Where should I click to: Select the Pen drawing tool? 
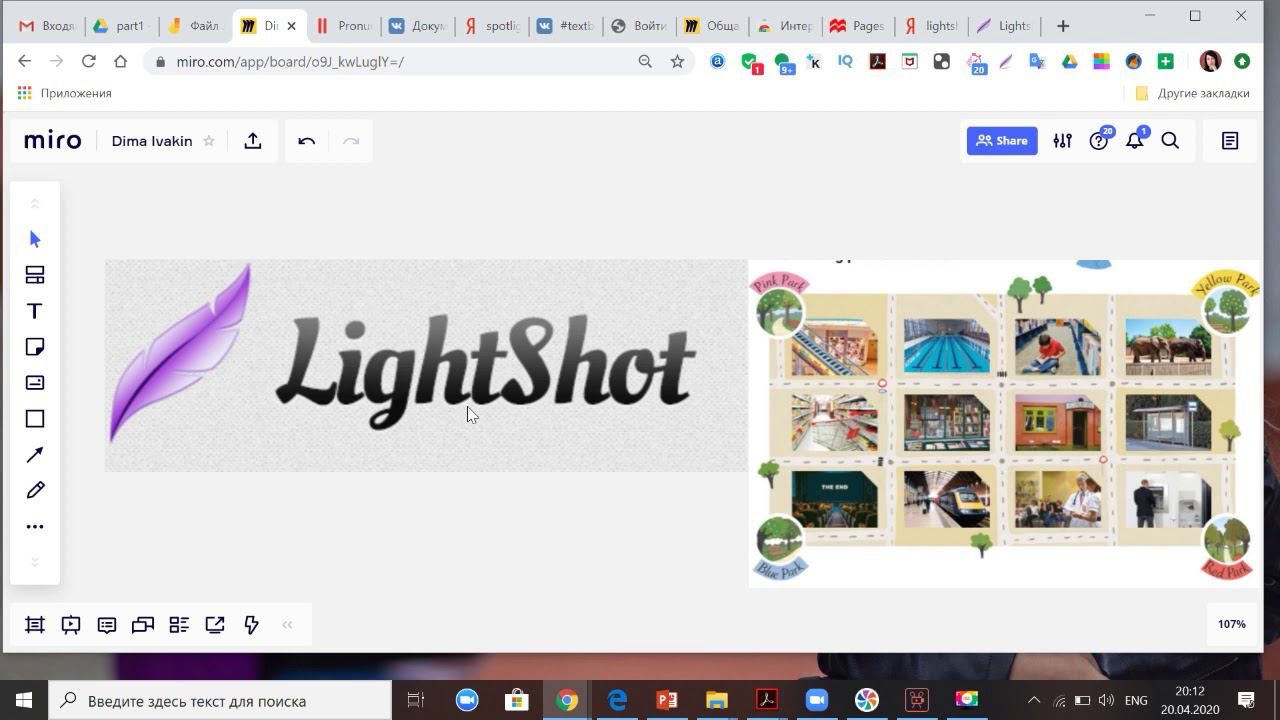click(35, 490)
